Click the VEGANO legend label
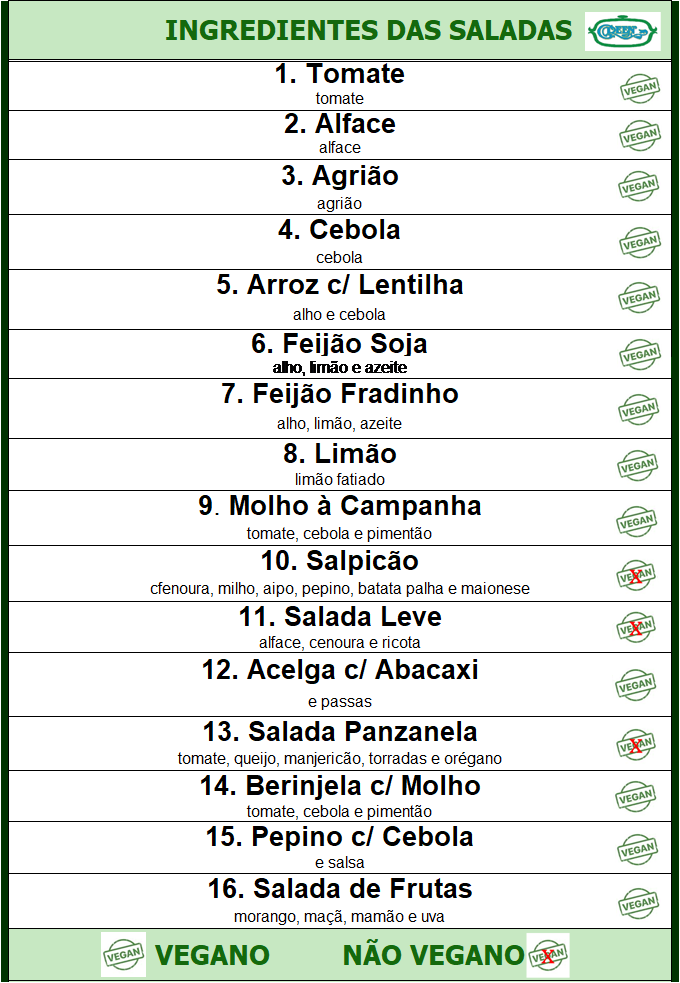680x983 pixels. [213, 956]
